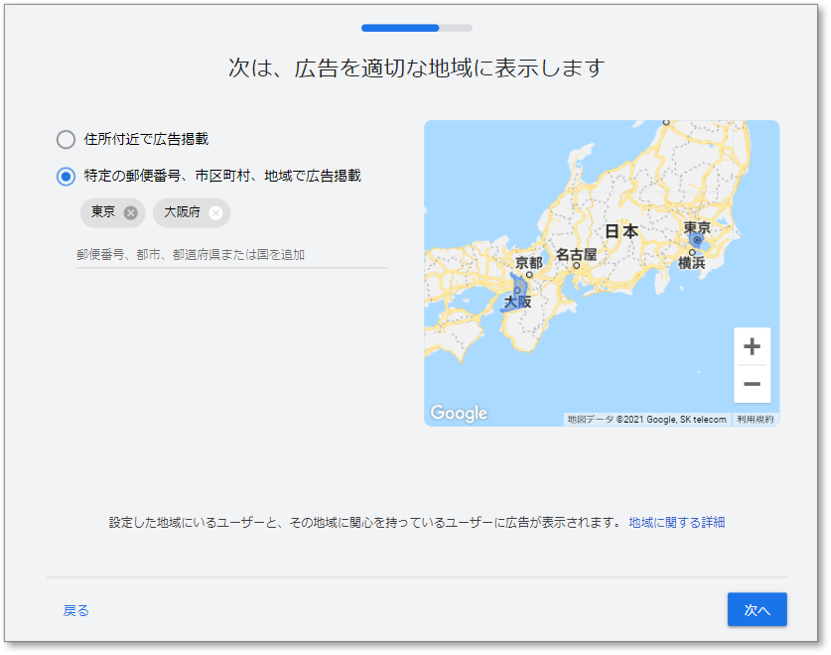Open the 地域に関する詳細 link
This screenshot has width=831, height=655.
(x=676, y=522)
